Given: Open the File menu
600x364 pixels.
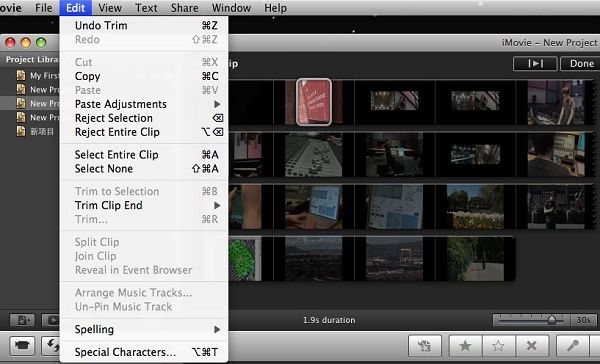Looking at the screenshot, I should [x=44, y=8].
